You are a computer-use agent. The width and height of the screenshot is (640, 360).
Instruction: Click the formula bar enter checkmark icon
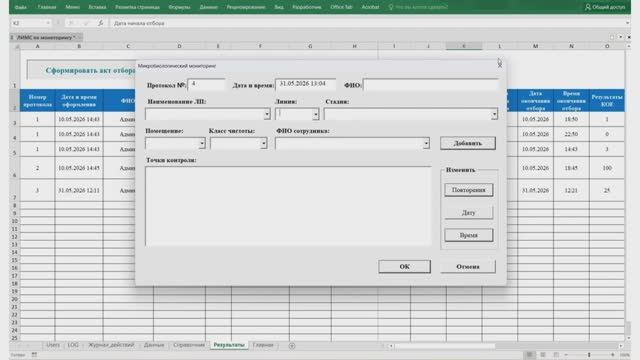point(86,23)
